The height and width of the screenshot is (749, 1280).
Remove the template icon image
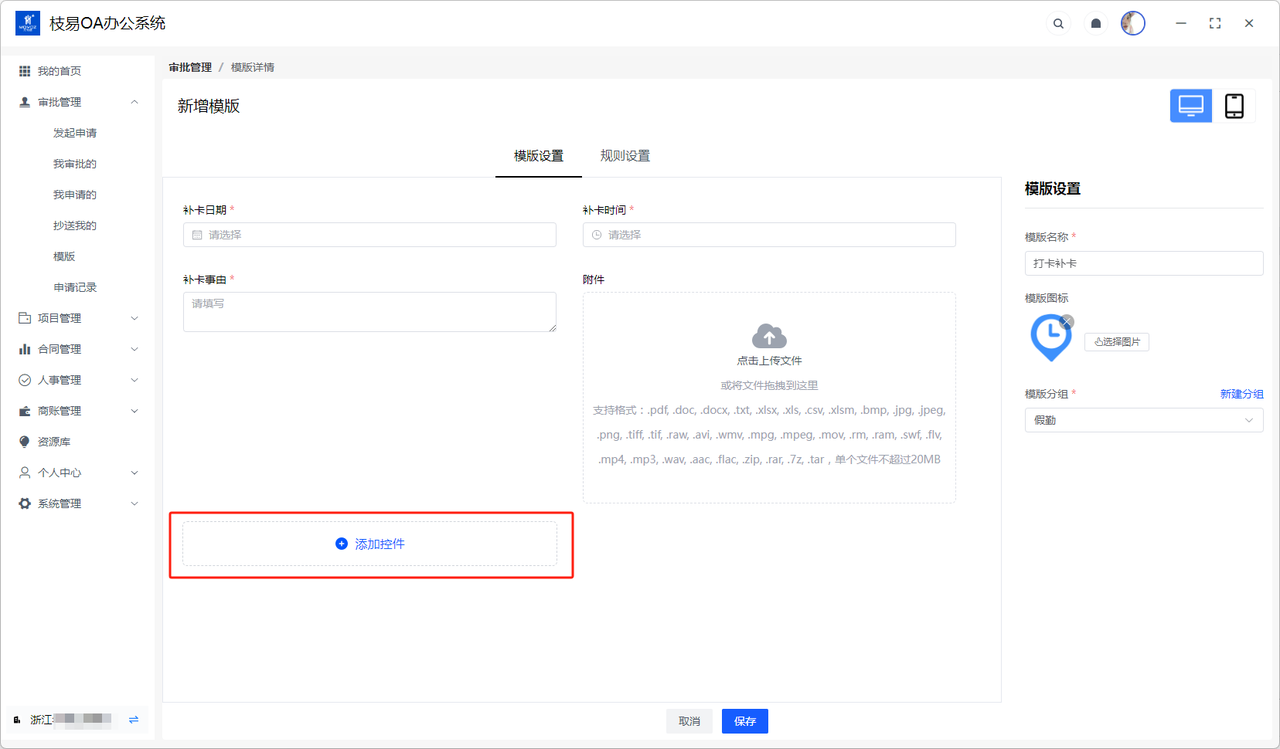pyautogui.click(x=1067, y=321)
